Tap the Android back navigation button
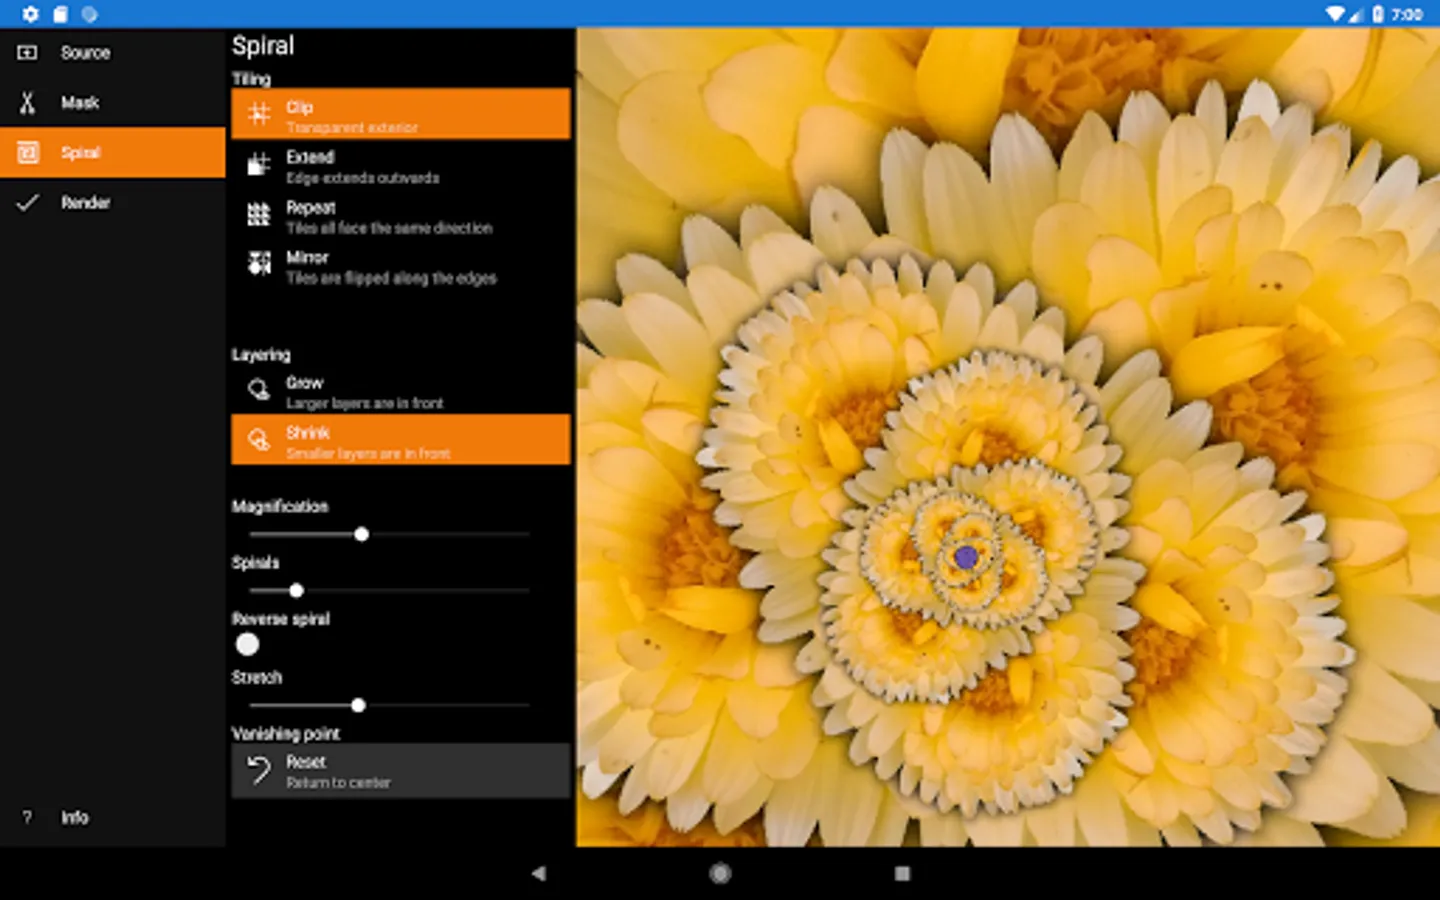Image resolution: width=1440 pixels, height=900 pixels. (x=538, y=873)
